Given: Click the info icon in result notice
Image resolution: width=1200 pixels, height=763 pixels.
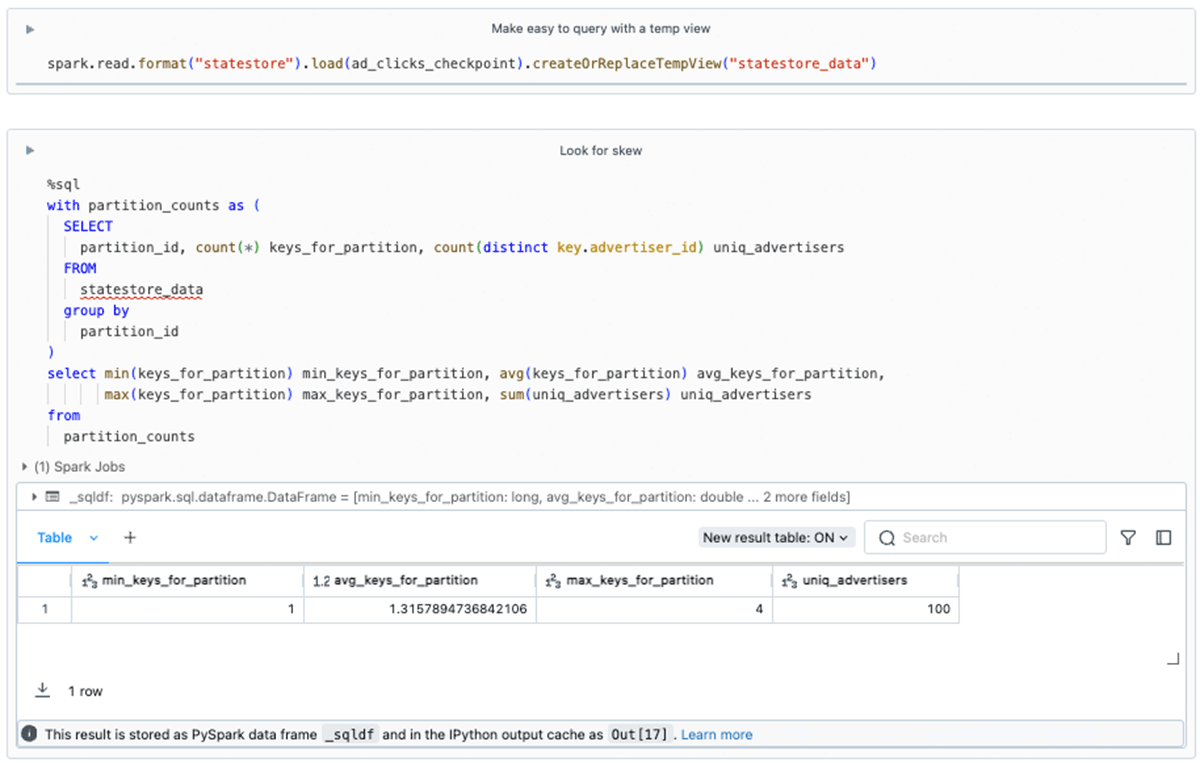Looking at the screenshot, I should coord(30,734).
